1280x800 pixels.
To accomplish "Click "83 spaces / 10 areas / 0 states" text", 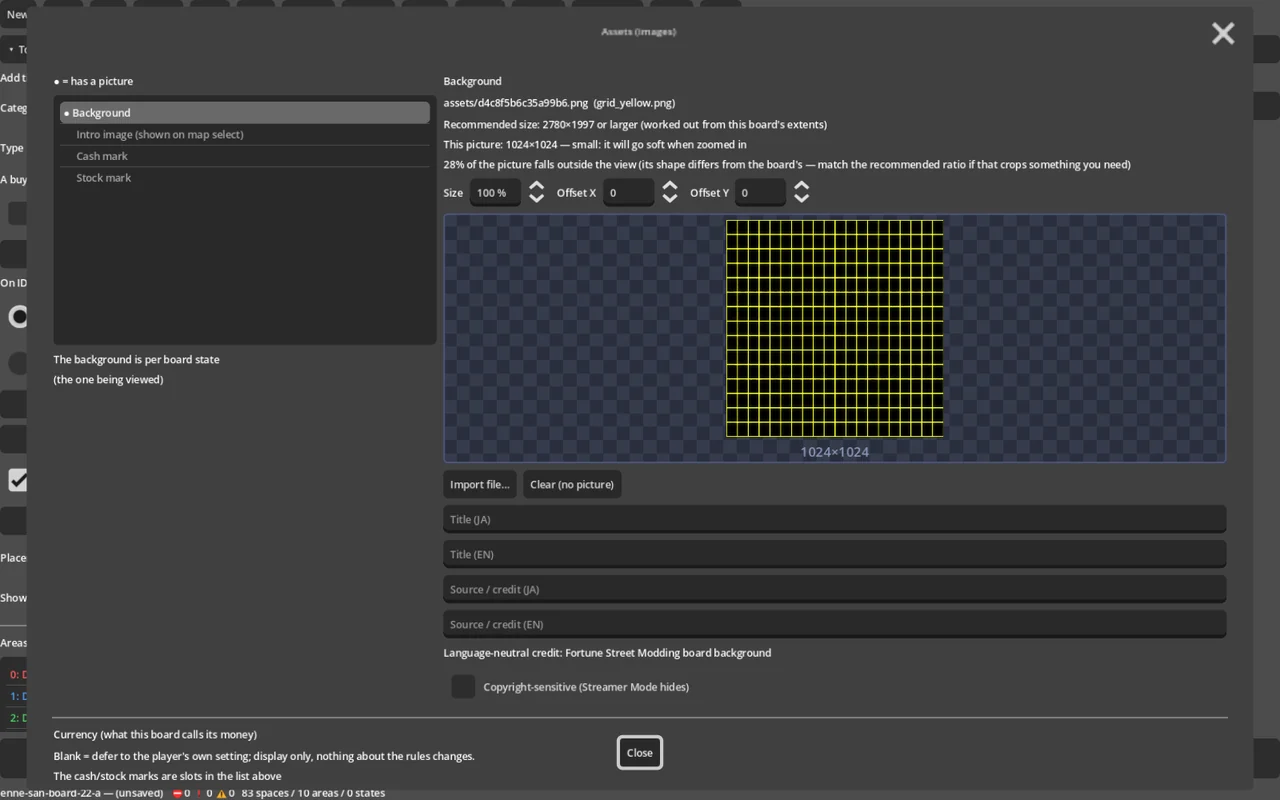I will [x=313, y=793].
